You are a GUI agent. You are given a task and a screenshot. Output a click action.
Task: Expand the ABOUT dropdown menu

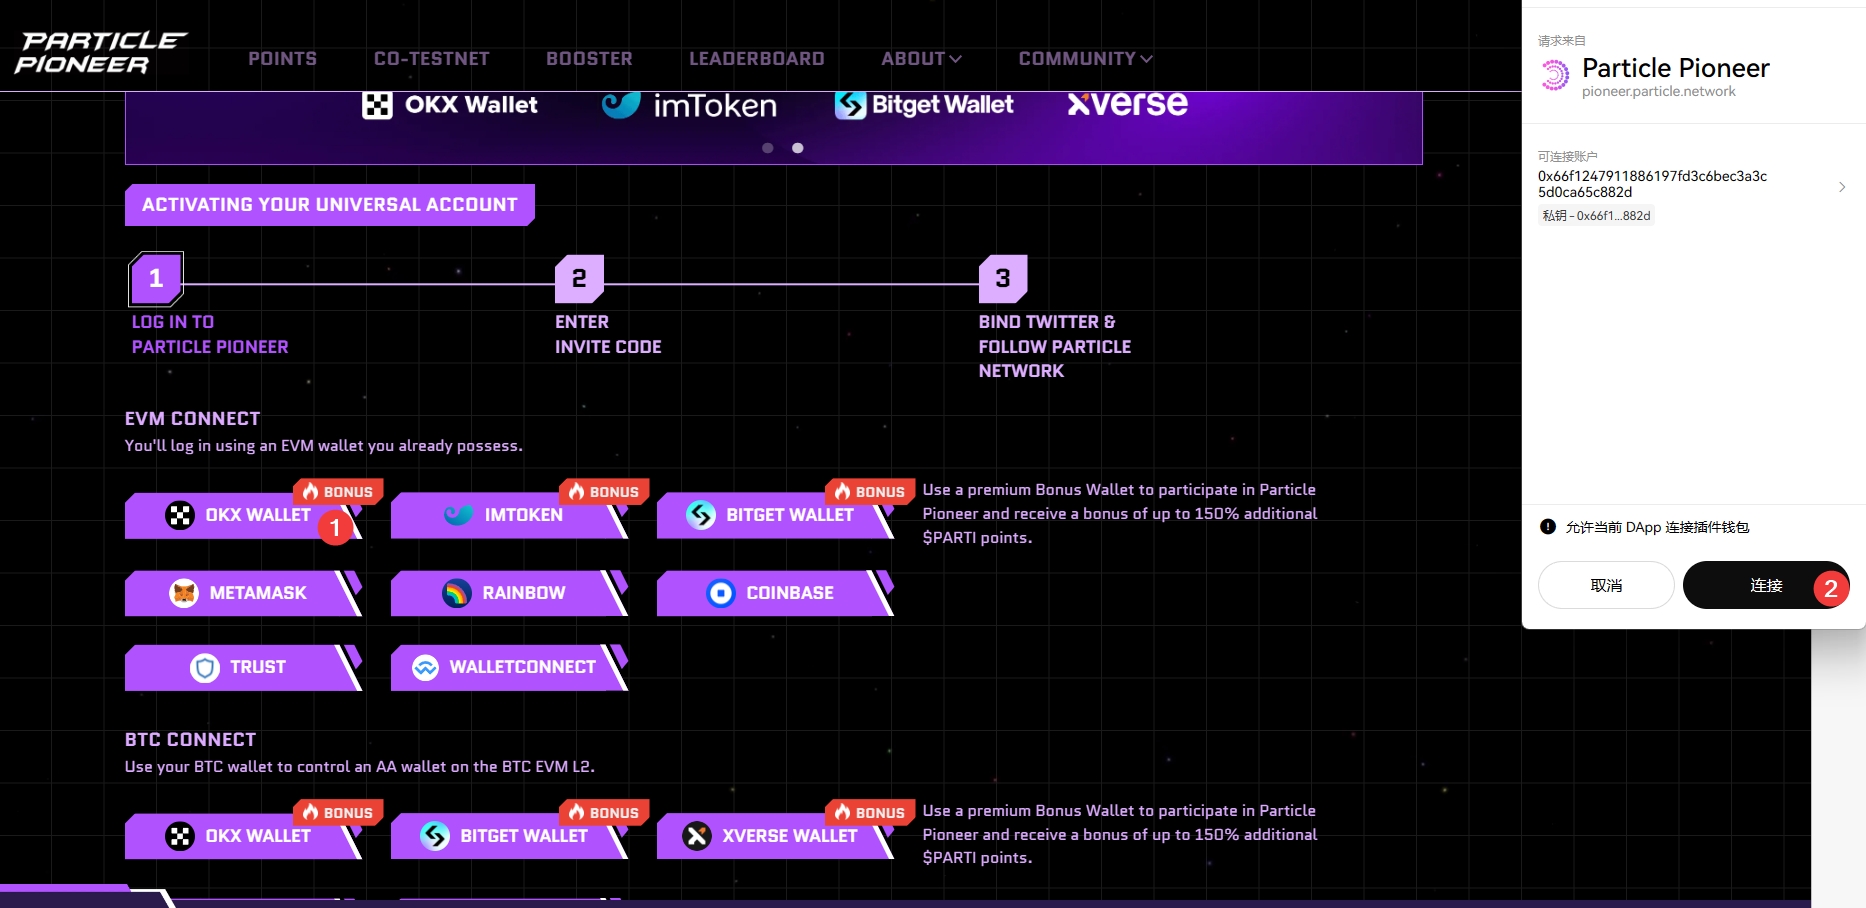(921, 59)
